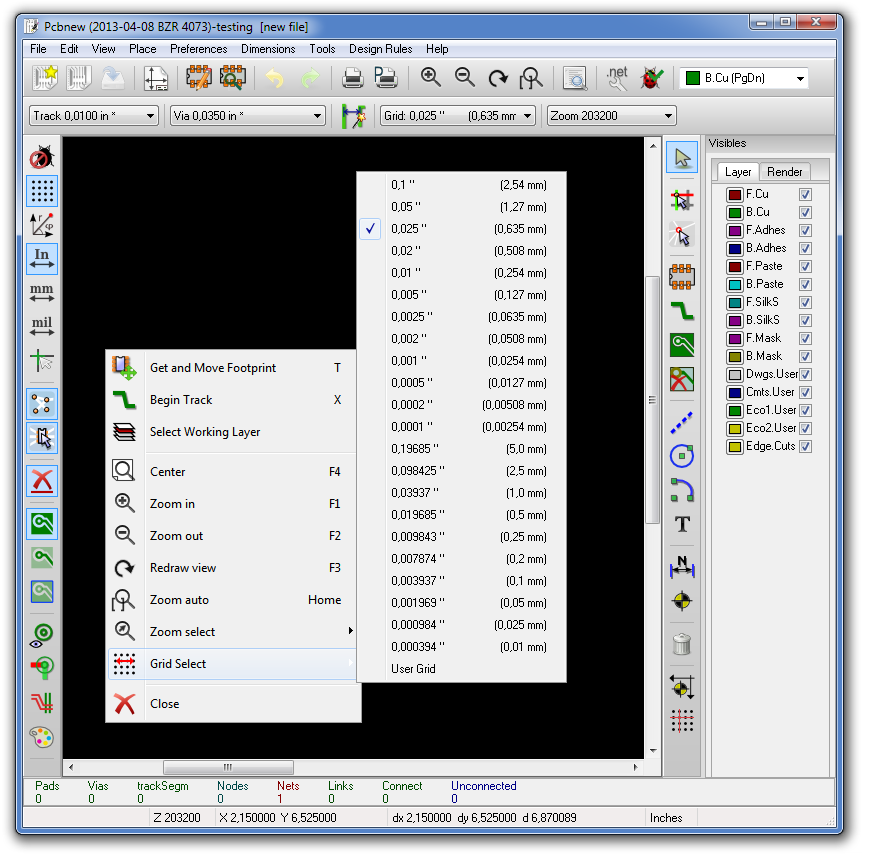
Task: Click the F.Mask layer color swatch
Action: click(x=734, y=338)
